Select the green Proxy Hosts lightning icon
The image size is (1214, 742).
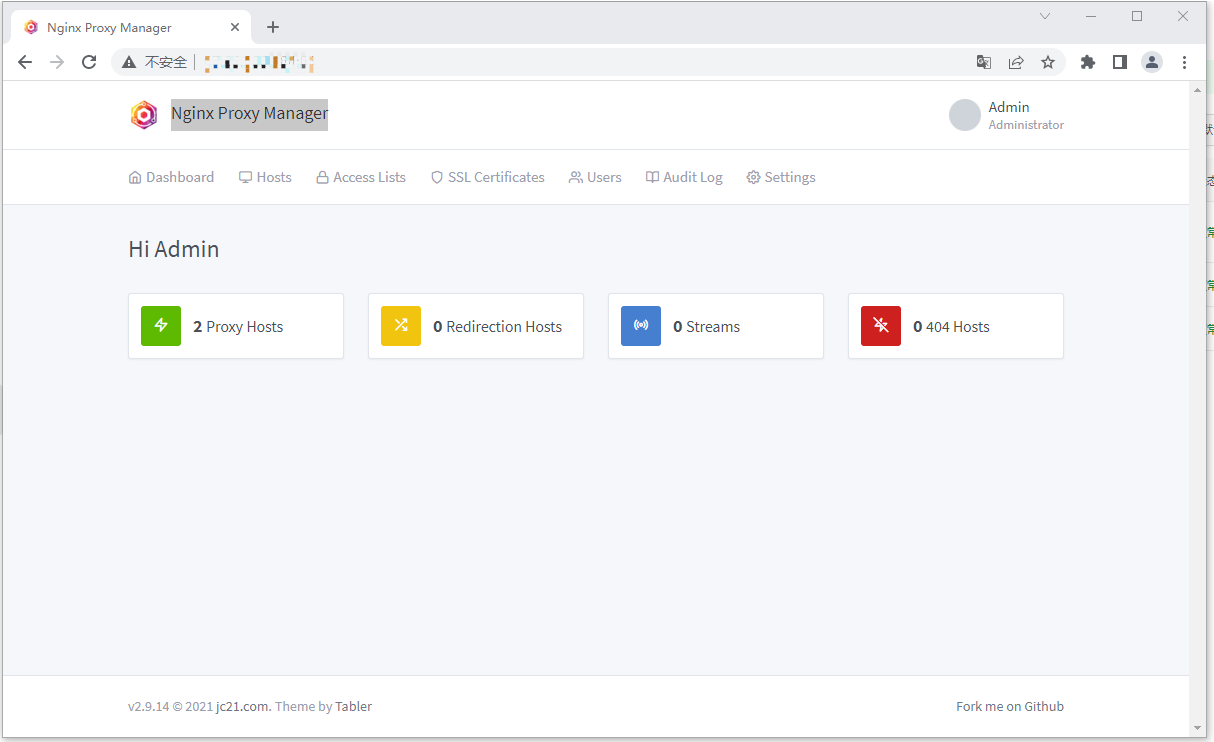tap(161, 326)
